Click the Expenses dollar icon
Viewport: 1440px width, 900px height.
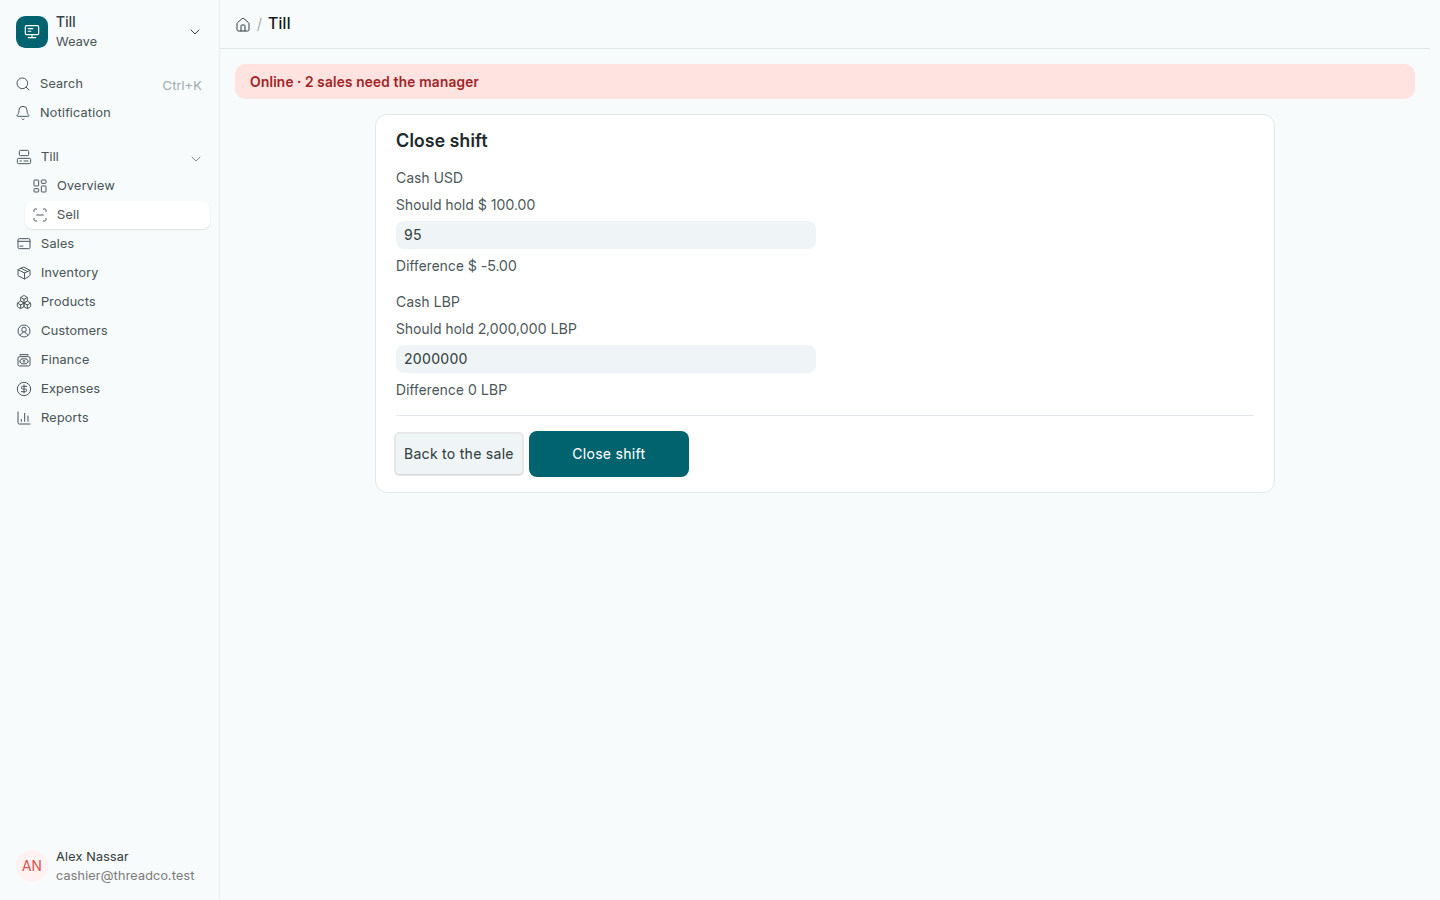(x=24, y=389)
